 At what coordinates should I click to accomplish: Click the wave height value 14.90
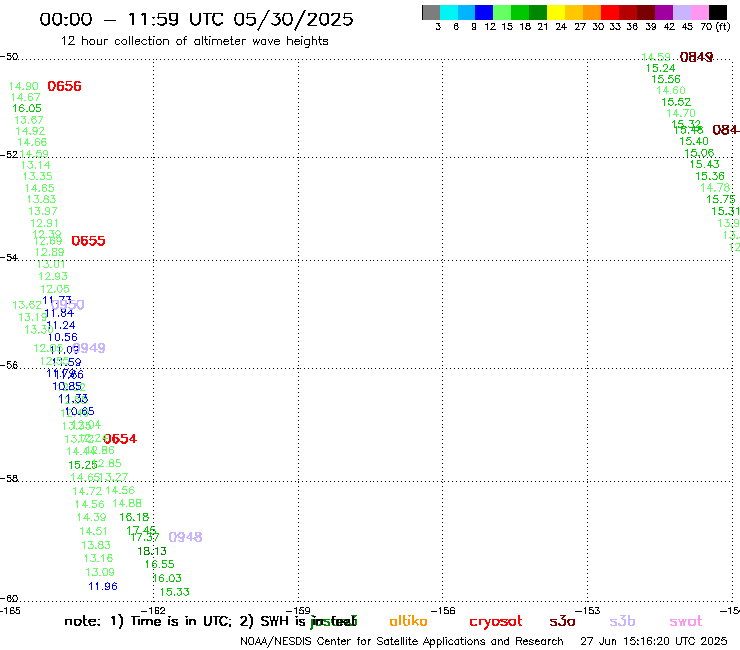click(24, 86)
